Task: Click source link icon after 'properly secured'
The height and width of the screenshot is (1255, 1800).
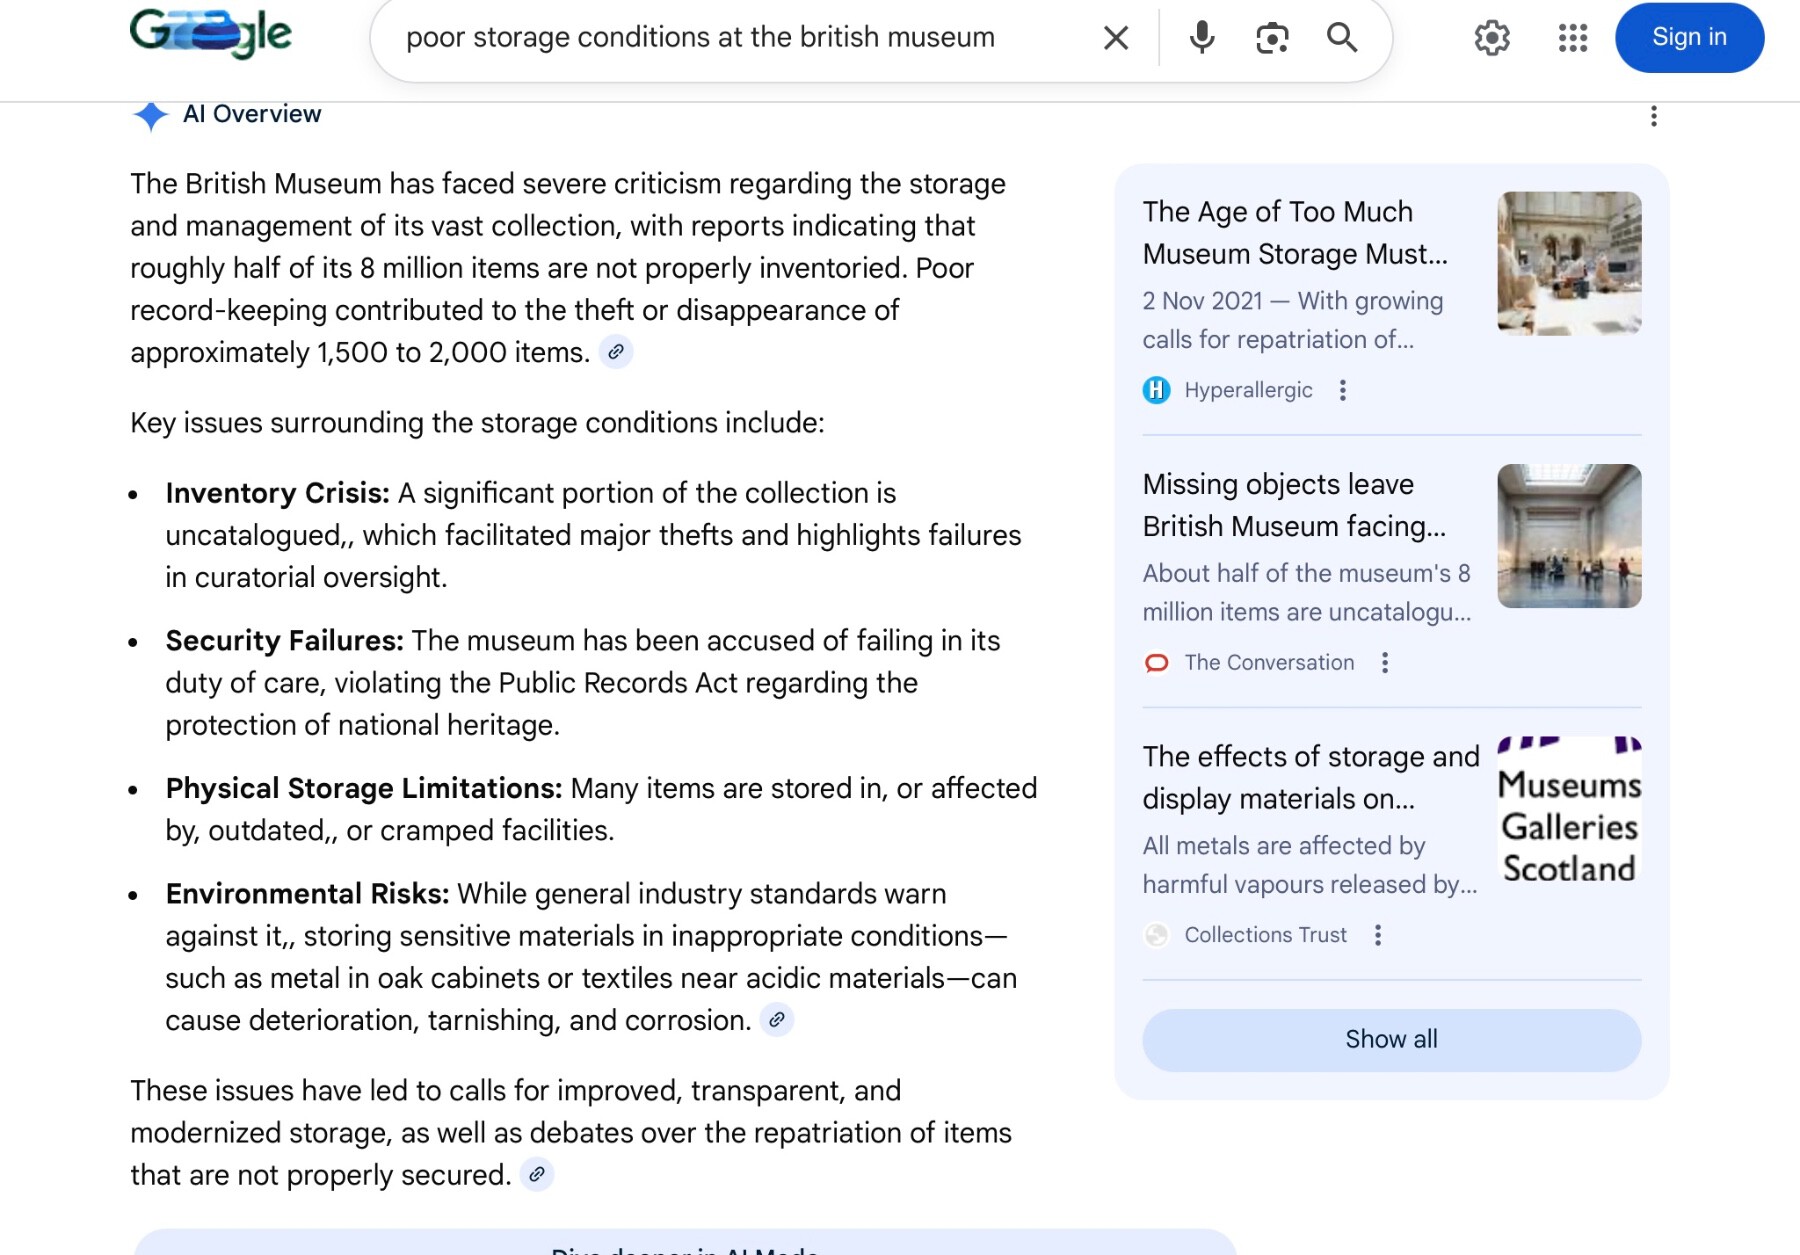Action: (x=537, y=1174)
